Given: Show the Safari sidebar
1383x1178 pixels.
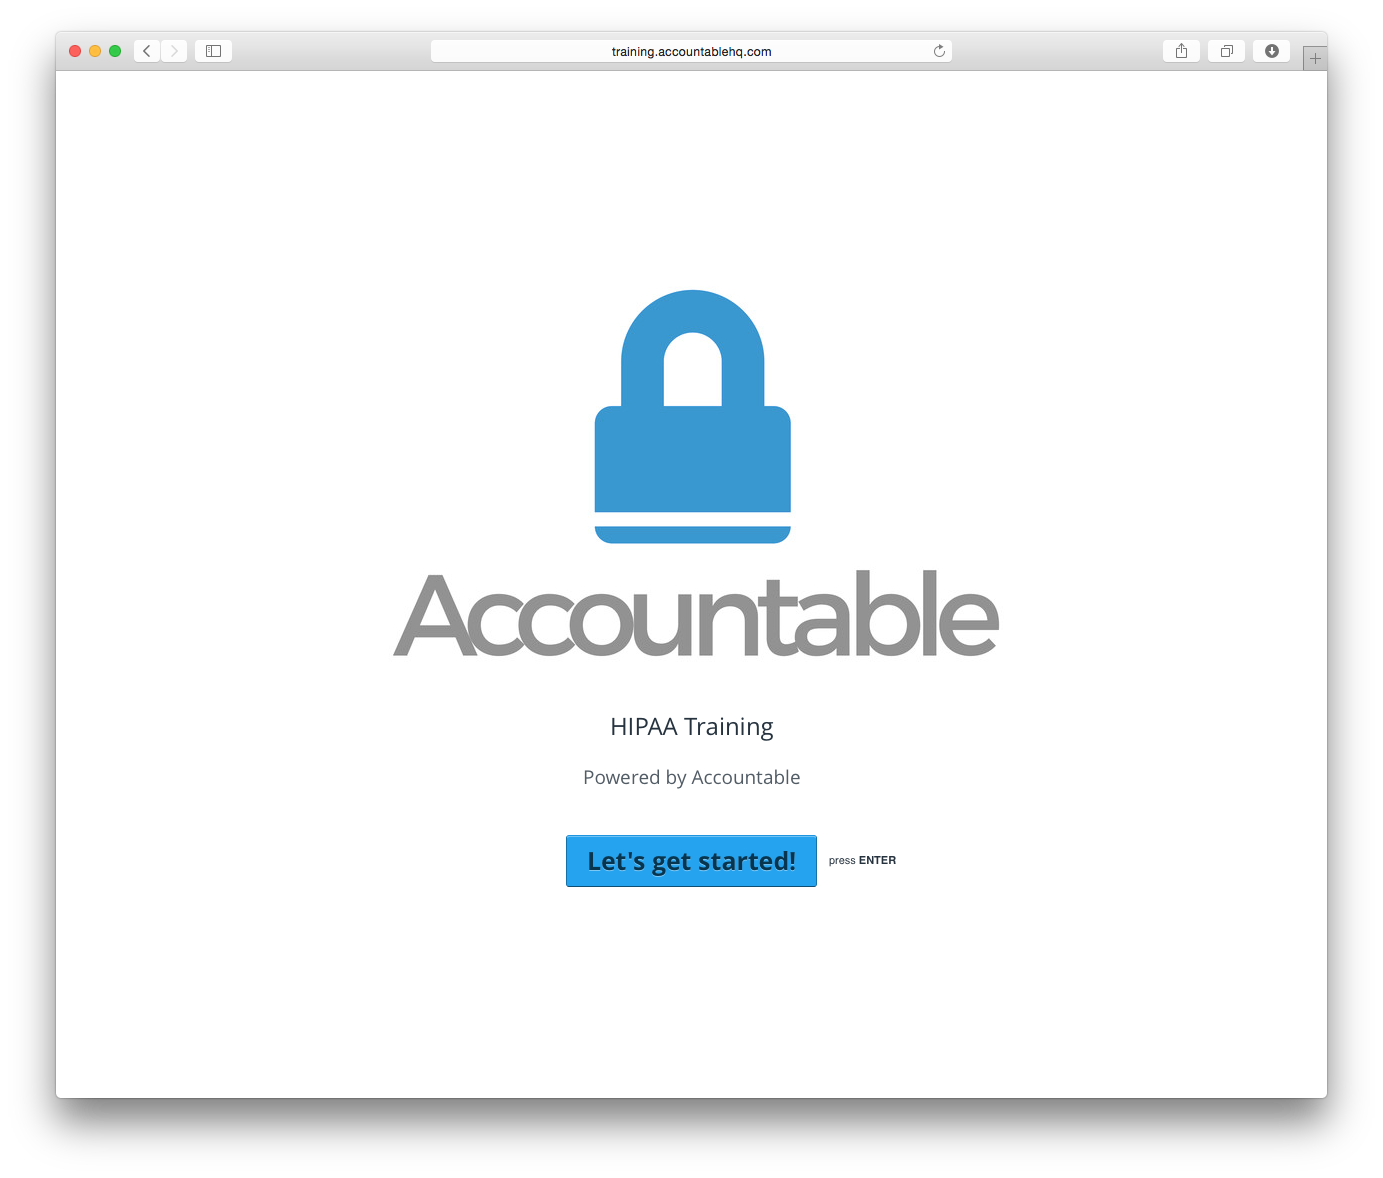Looking at the screenshot, I should [213, 51].
